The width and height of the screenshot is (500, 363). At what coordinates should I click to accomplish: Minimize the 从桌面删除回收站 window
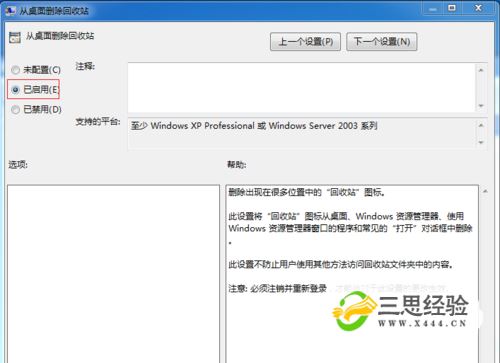pyautogui.click(x=433, y=8)
